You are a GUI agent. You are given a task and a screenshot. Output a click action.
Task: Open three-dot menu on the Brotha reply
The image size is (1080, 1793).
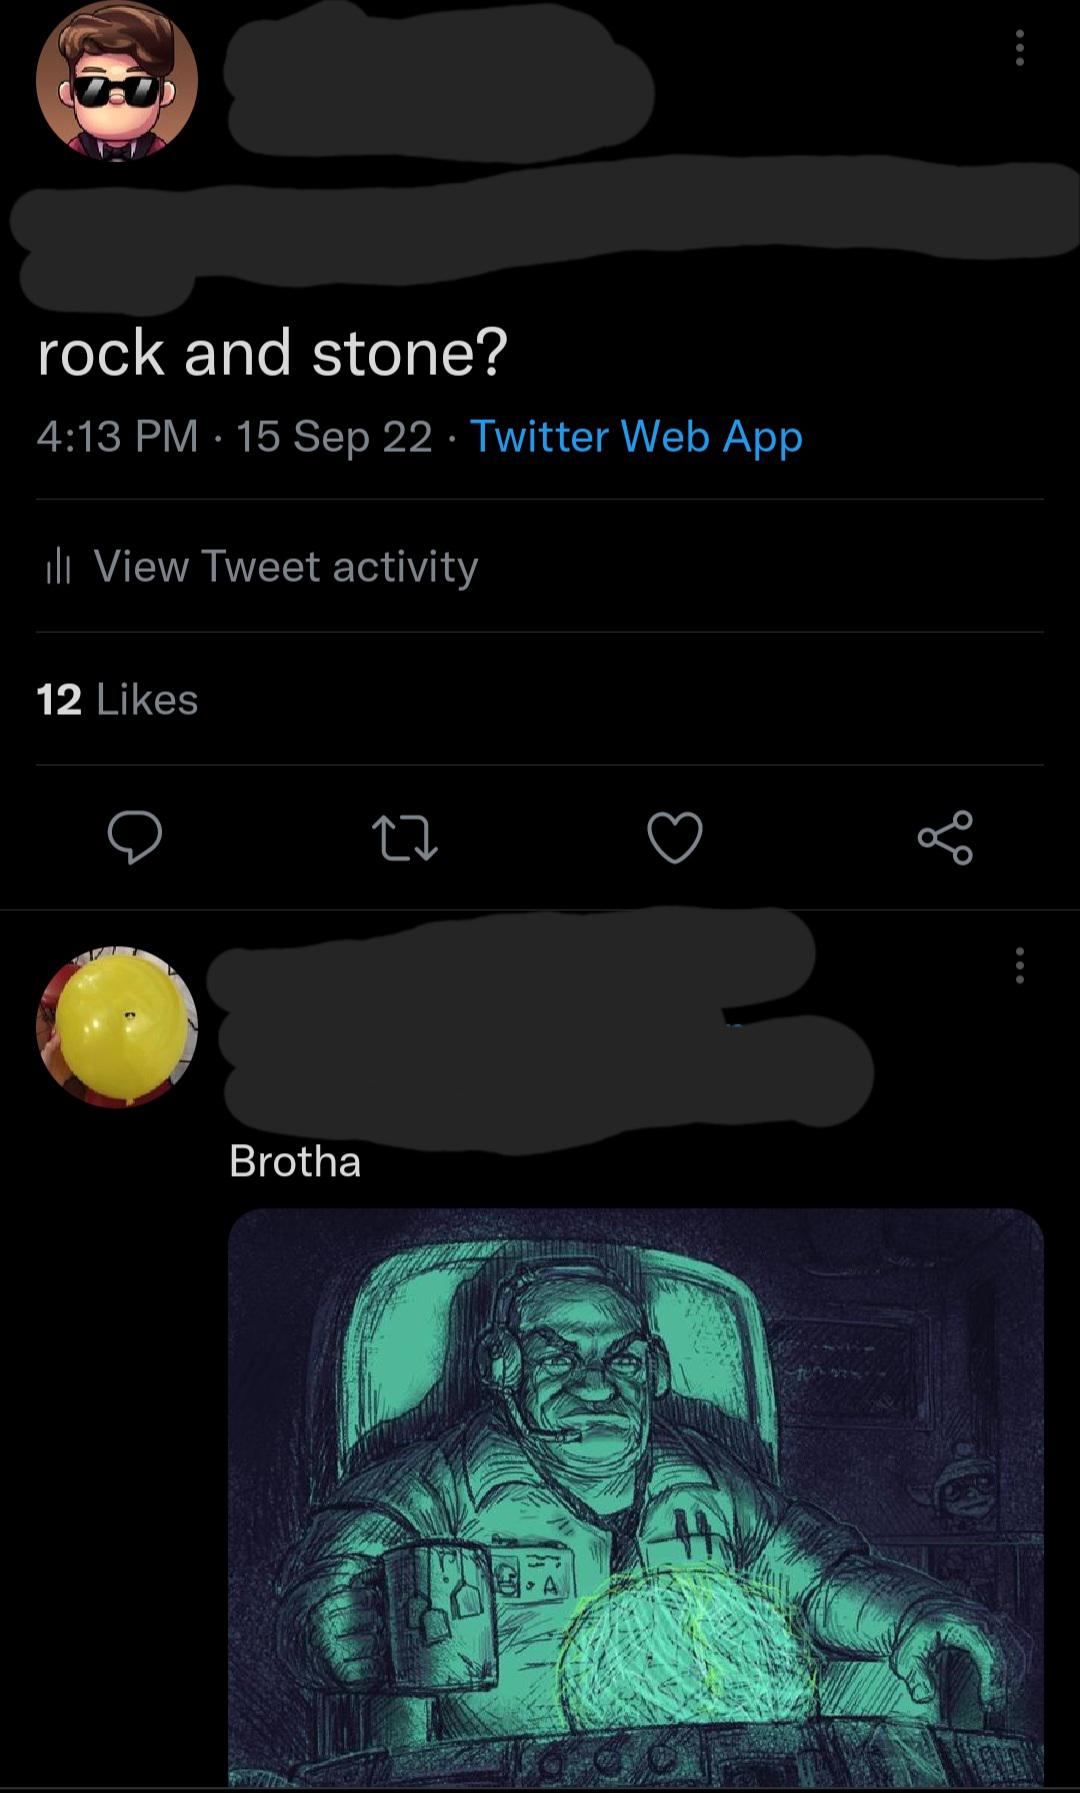click(1019, 966)
